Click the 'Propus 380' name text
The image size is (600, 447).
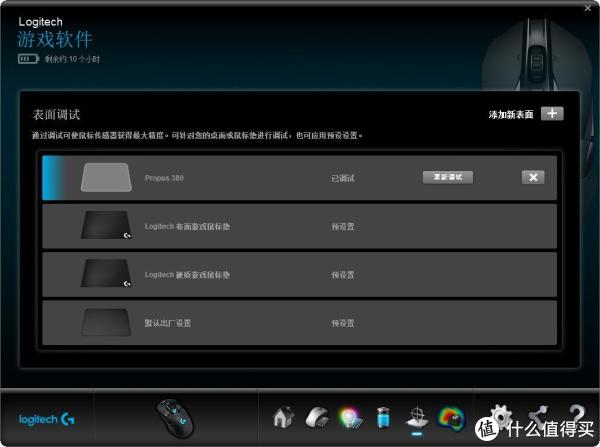click(164, 178)
